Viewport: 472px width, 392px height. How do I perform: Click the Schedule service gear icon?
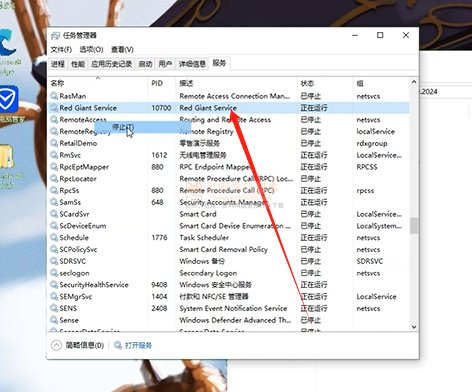pyautogui.click(x=54, y=237)
